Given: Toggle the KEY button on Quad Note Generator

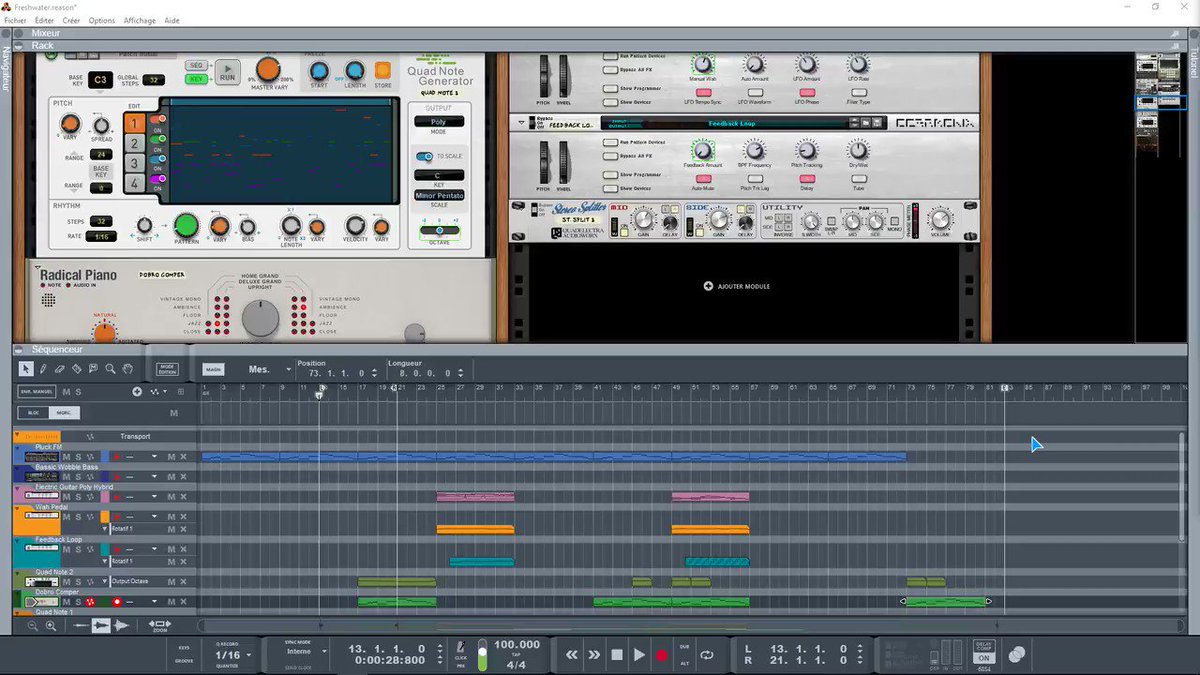Looking at the screenshot, I should (195, 78).
